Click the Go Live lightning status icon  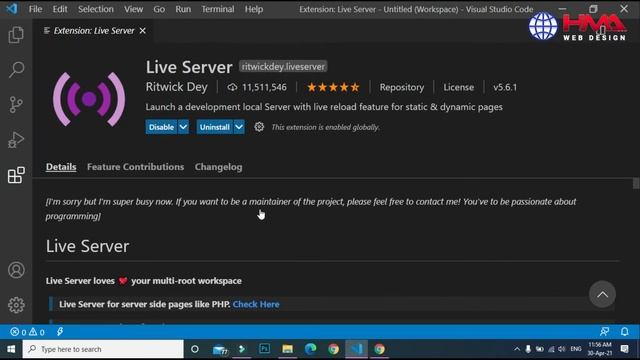click(60, 332)
